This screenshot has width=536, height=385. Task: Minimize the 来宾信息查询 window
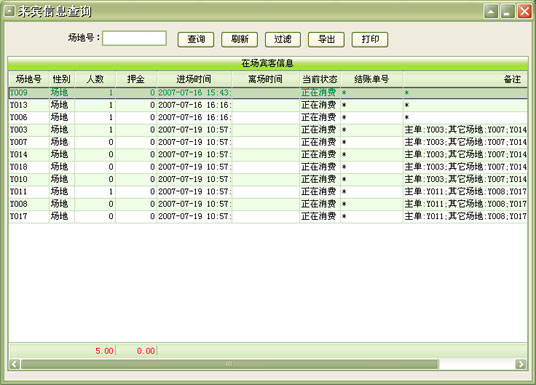click(x=508, y=12)
